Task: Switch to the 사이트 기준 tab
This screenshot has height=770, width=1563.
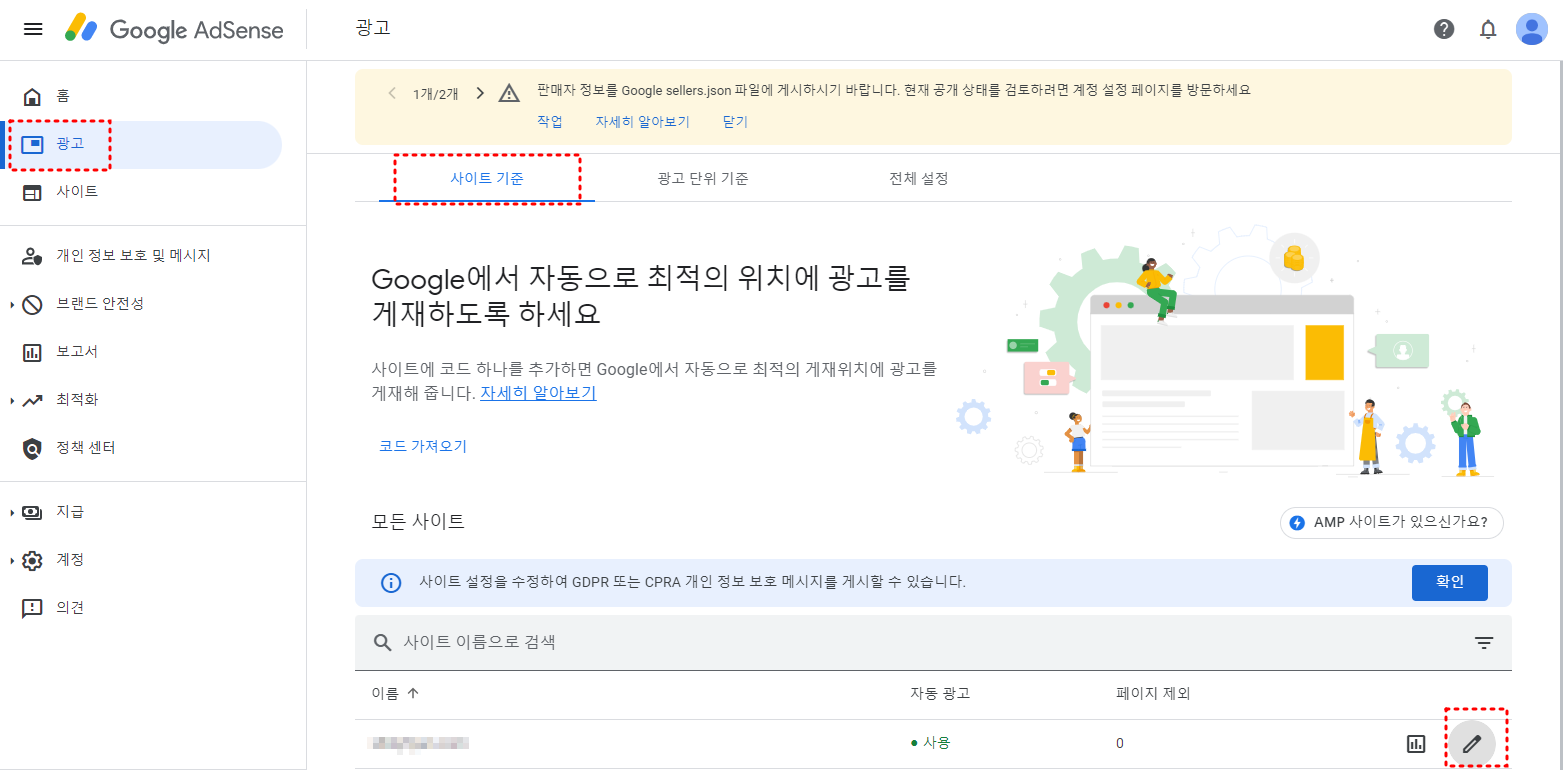Action: (487, 178)
